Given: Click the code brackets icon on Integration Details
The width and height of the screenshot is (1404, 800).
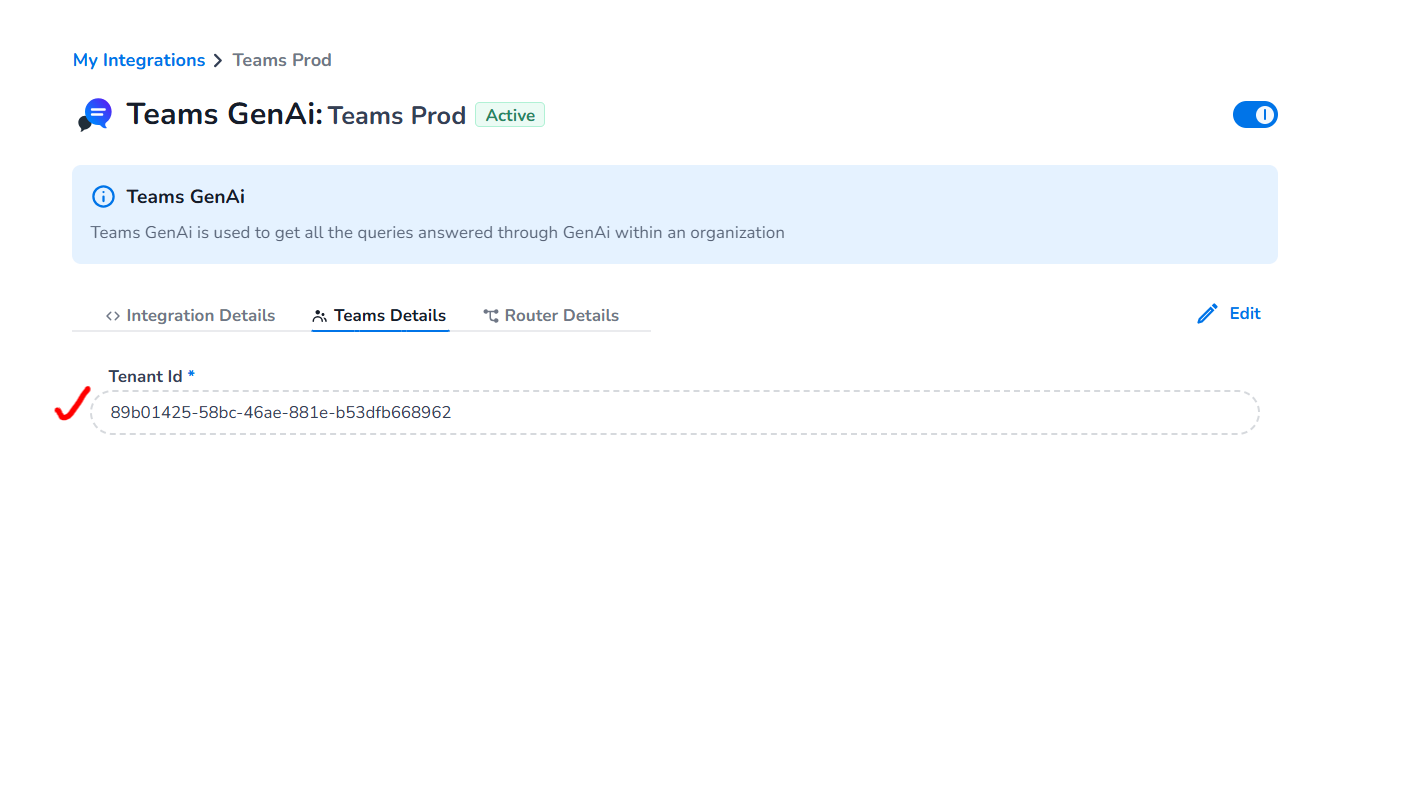Looking at the screenshot, I should pyautogui.click(x=113, y=316).
